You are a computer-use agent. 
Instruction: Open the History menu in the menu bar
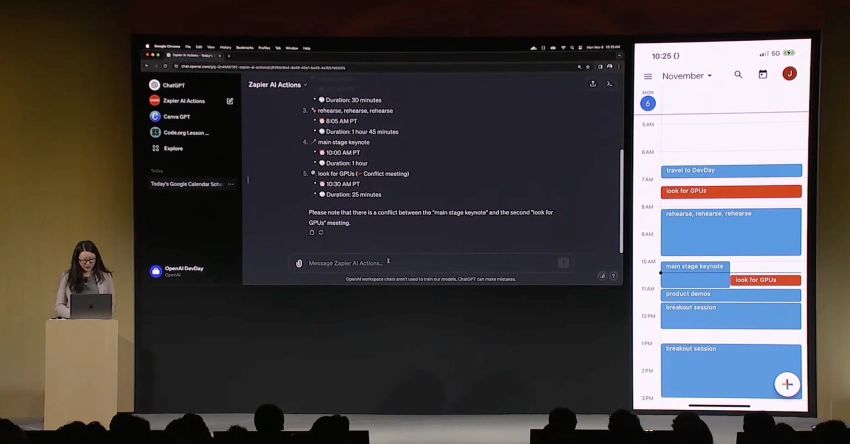(x=226, y=48)
